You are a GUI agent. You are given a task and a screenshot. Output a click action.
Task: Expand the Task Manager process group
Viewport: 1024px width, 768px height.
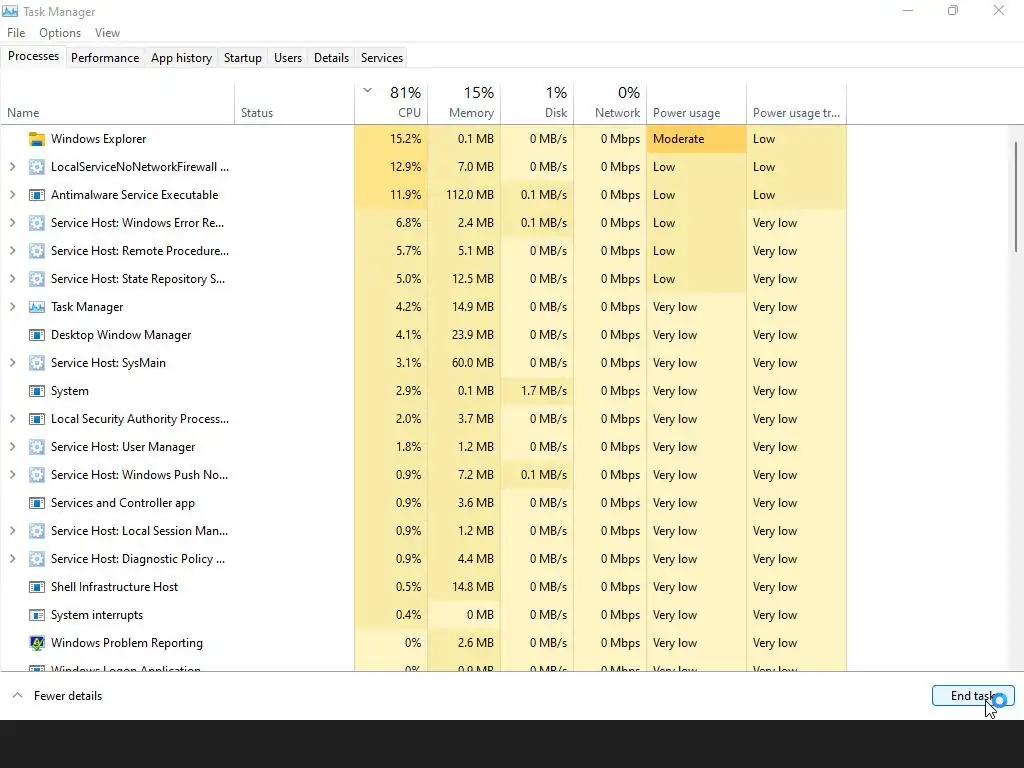[12, 307]
